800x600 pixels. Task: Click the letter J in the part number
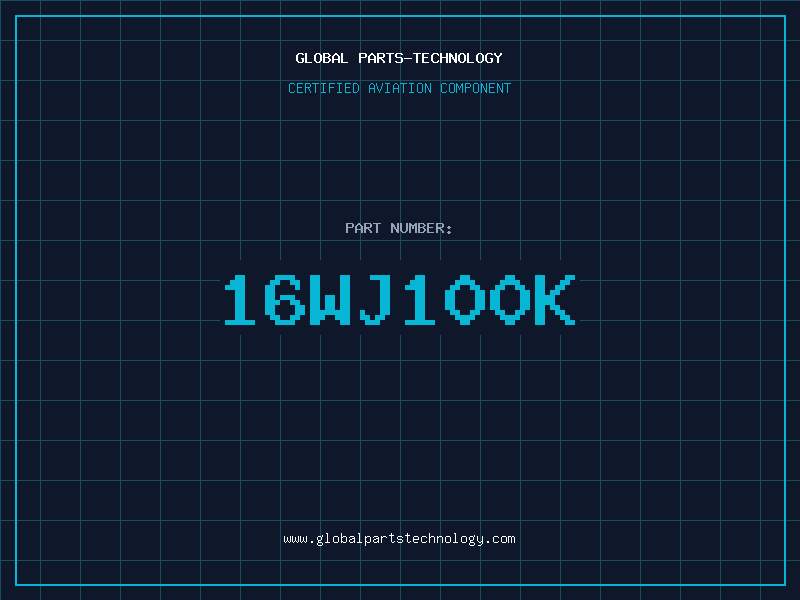coord(375,300)
